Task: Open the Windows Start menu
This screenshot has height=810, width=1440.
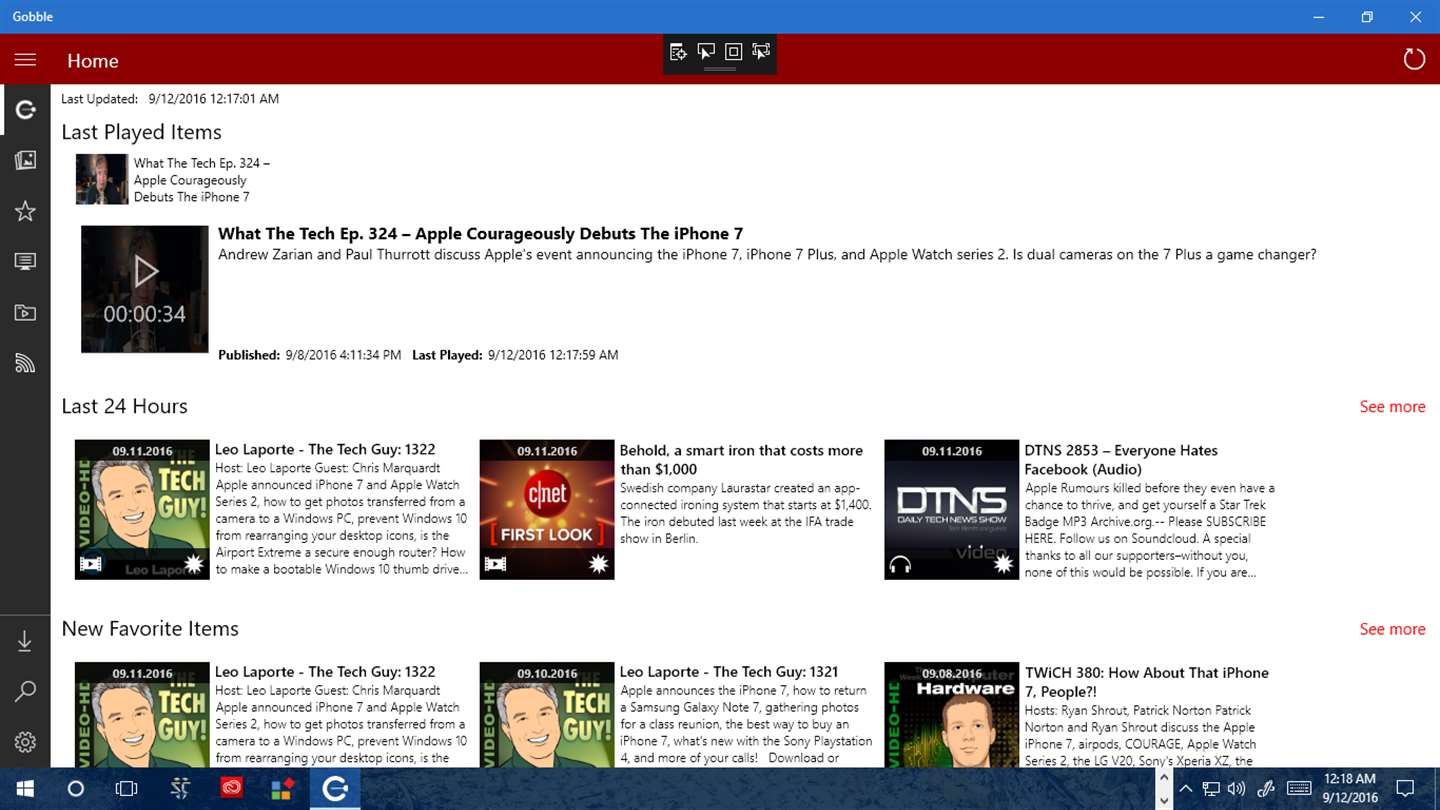Action: pyautogui.click(x=24, y=789)
